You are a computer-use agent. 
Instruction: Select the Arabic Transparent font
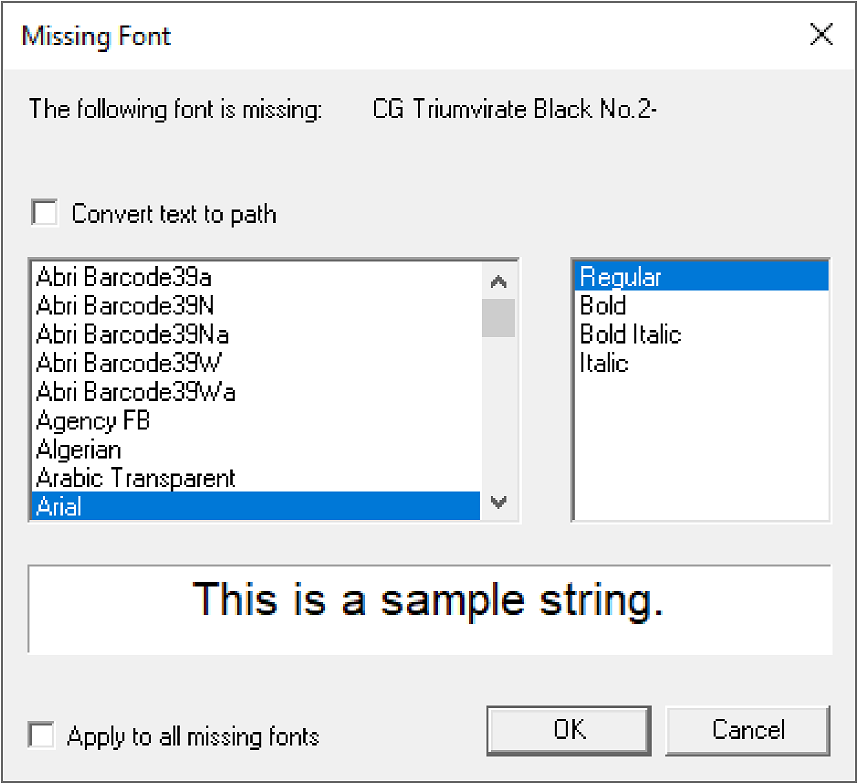[x=136, y=478]
